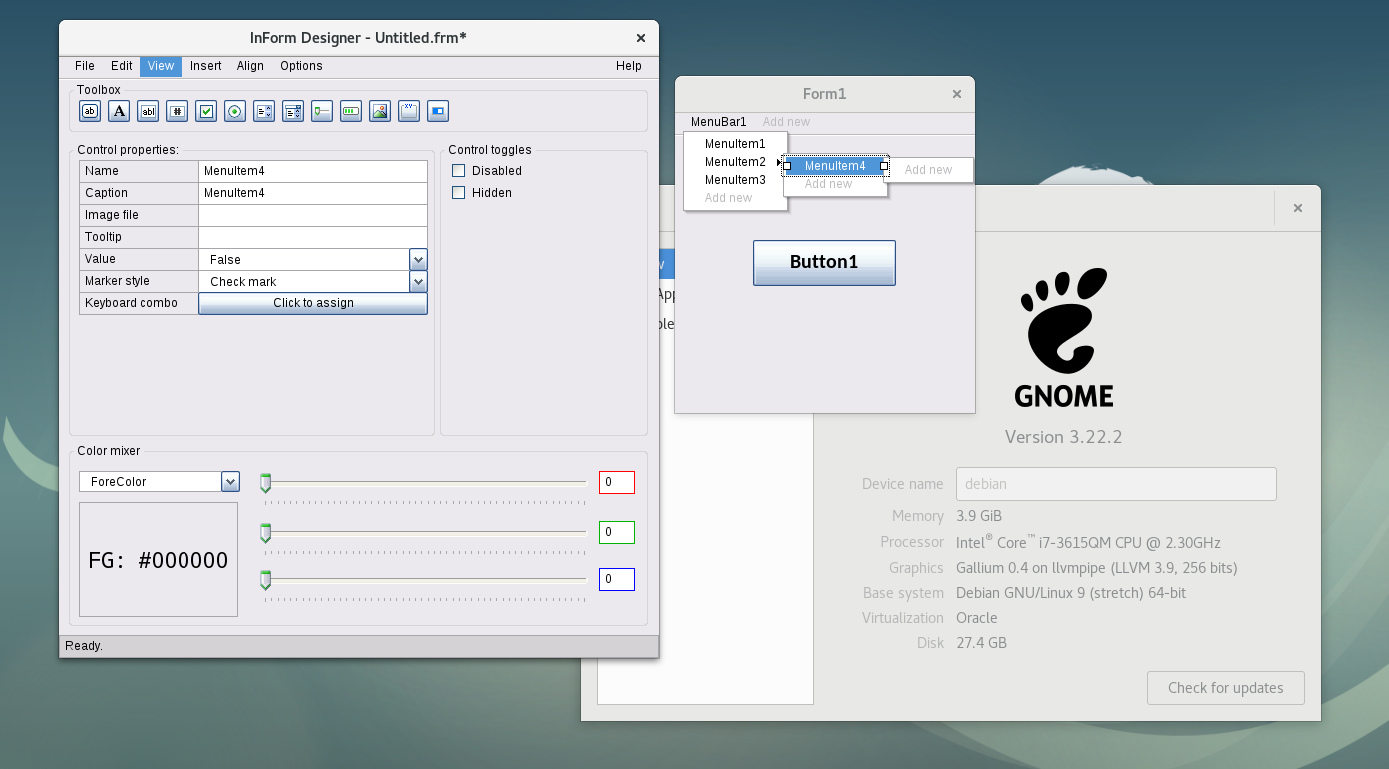Click the selected MenuItem4 submenu entry

point(835,166)
